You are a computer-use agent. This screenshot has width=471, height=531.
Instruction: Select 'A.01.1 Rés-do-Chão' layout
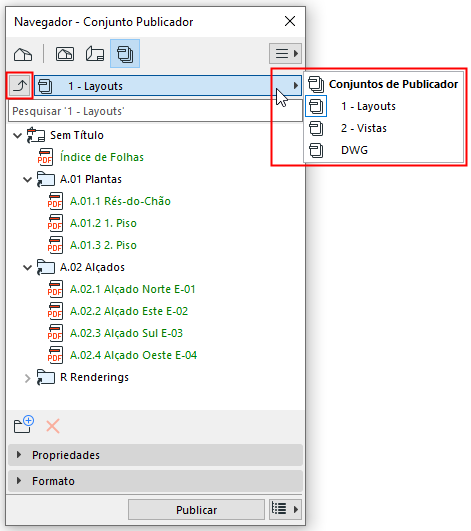point(120,201)
